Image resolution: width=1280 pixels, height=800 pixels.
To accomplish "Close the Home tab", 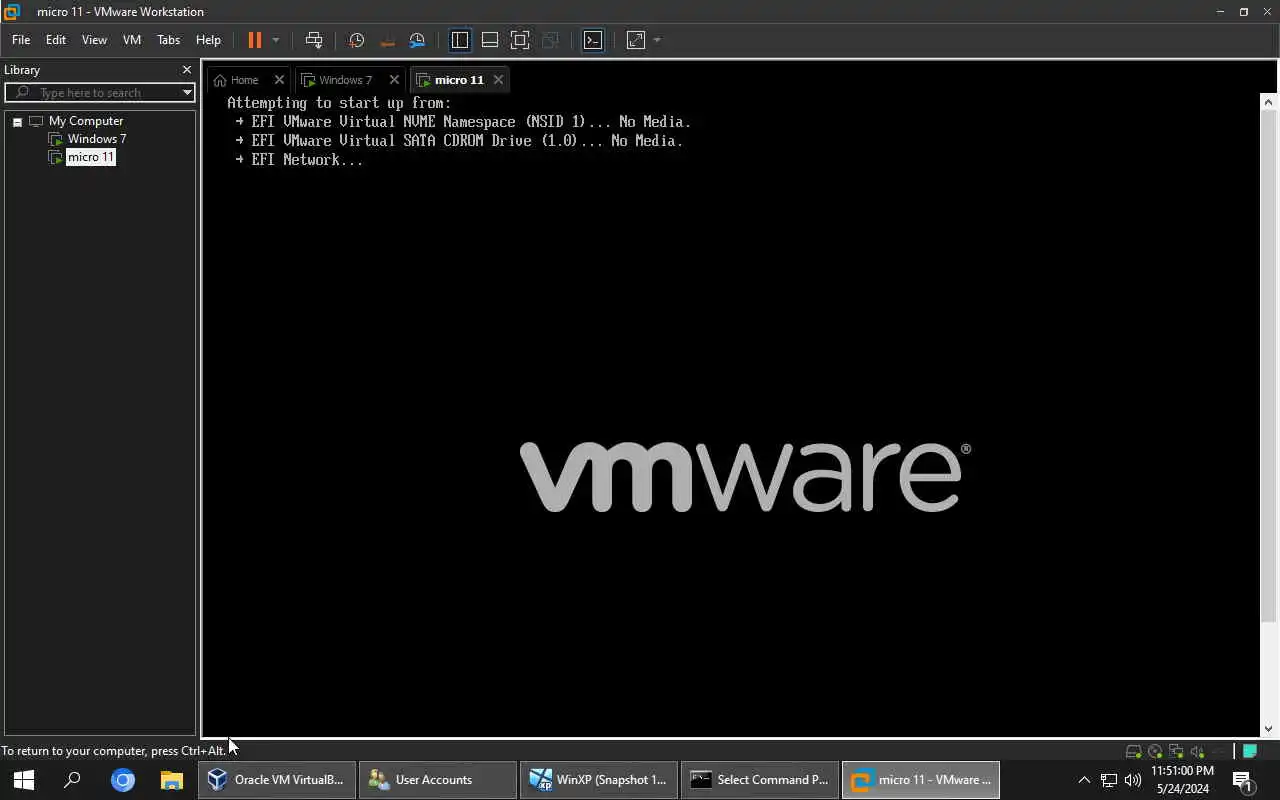I will coord(279,80).
